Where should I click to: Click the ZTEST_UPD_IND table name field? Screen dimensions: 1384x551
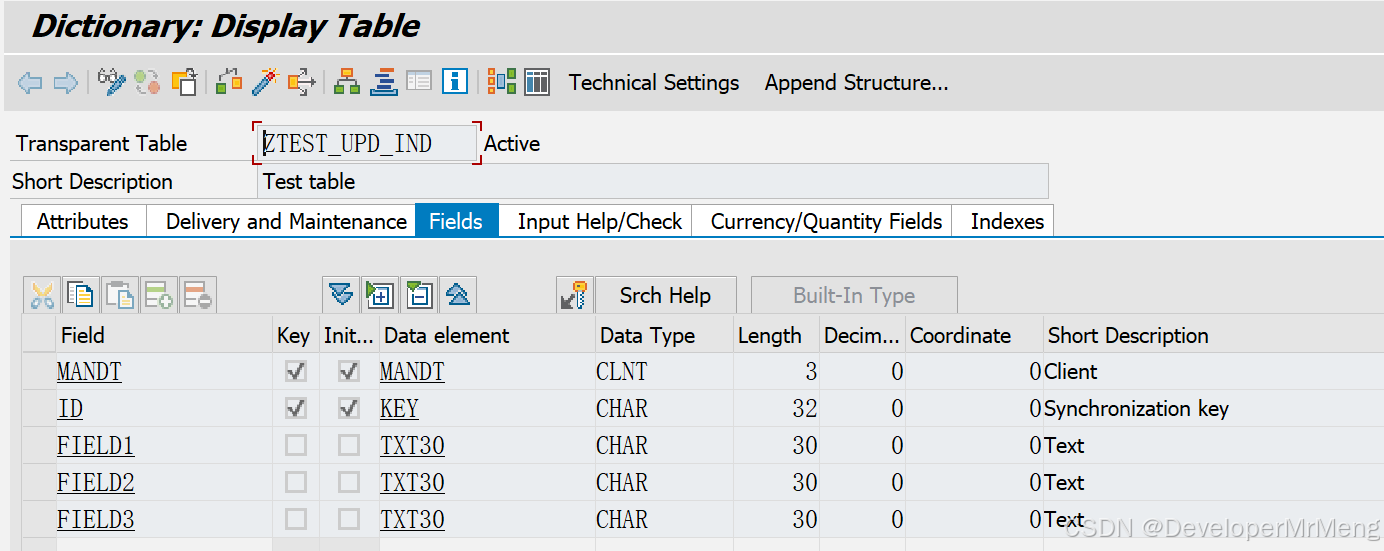[x=367, y=143]
